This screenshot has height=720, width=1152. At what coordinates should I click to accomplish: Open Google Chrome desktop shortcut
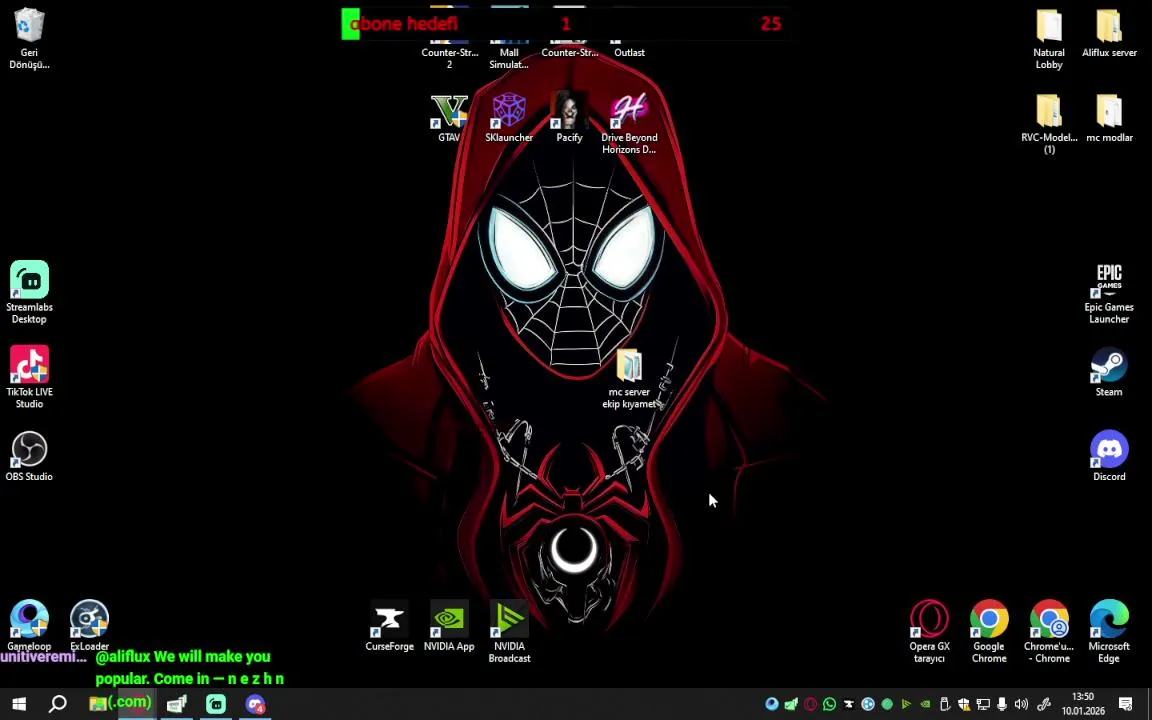(x=989, y=632)
